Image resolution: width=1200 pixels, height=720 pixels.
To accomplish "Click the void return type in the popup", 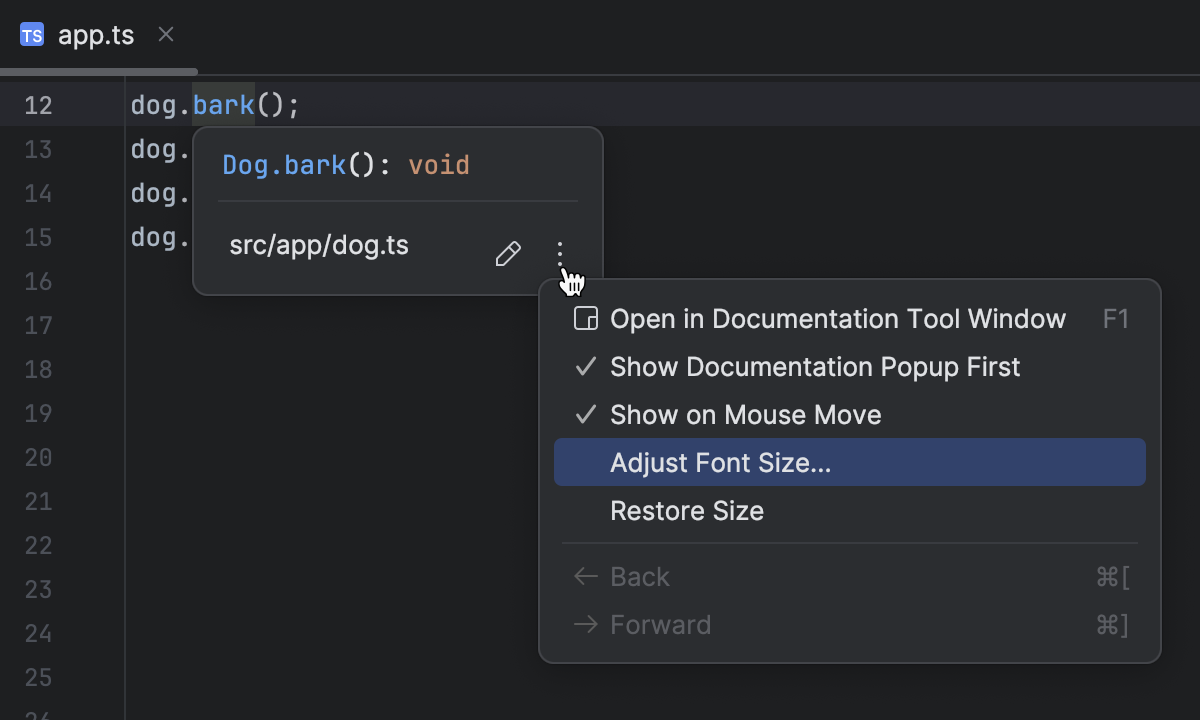I will pos(439,164).
